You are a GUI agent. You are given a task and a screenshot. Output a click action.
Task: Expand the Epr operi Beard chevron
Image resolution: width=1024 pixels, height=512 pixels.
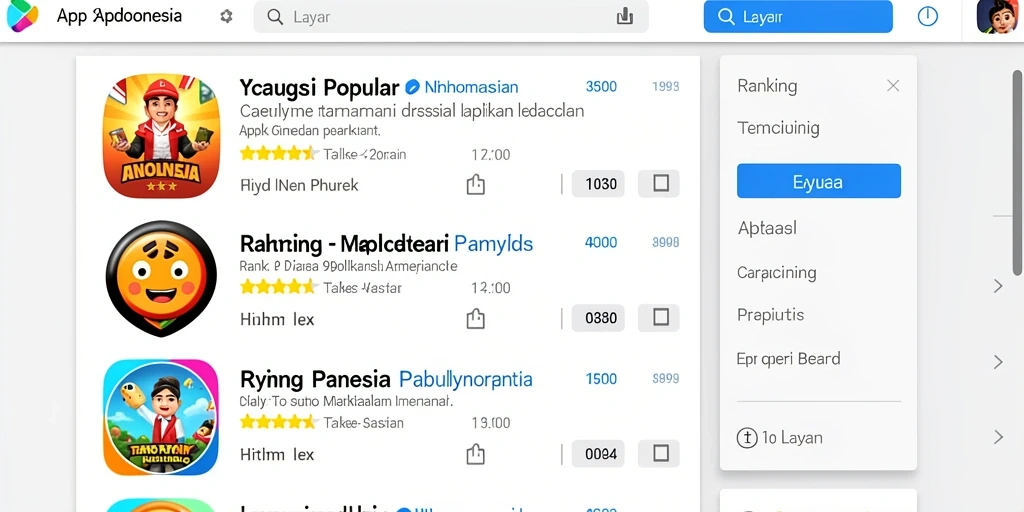pos(997,362)
